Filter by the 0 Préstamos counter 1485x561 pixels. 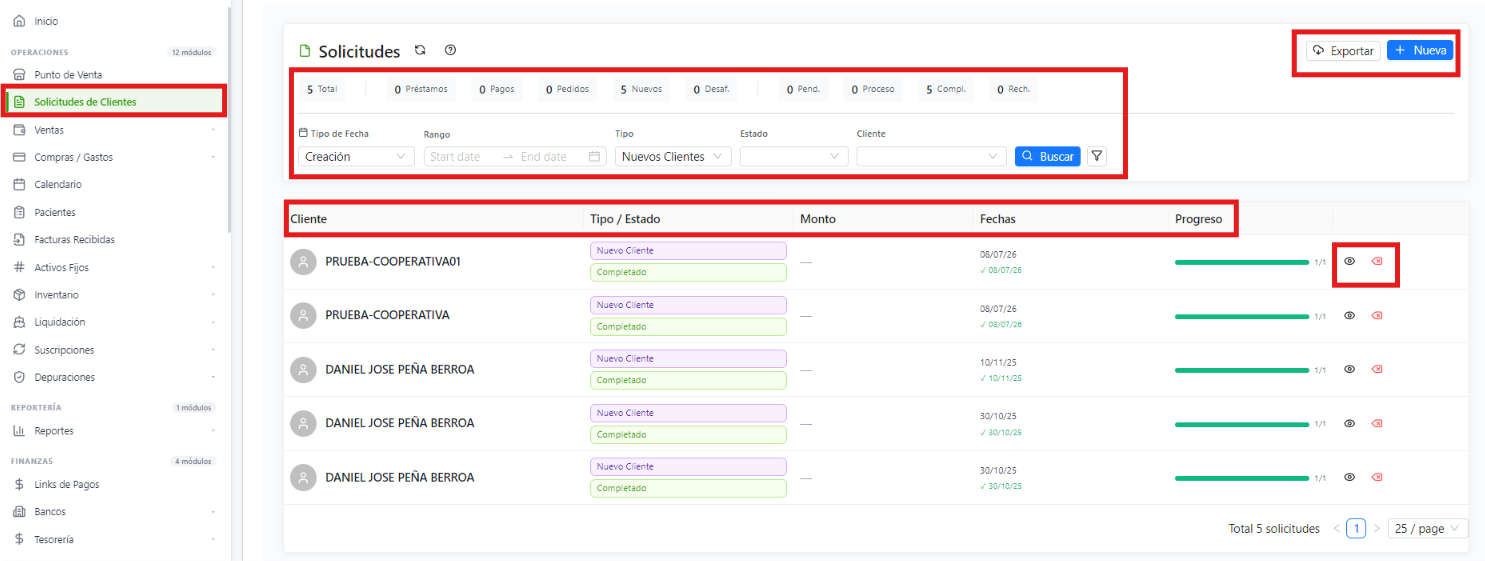point(420,89)
